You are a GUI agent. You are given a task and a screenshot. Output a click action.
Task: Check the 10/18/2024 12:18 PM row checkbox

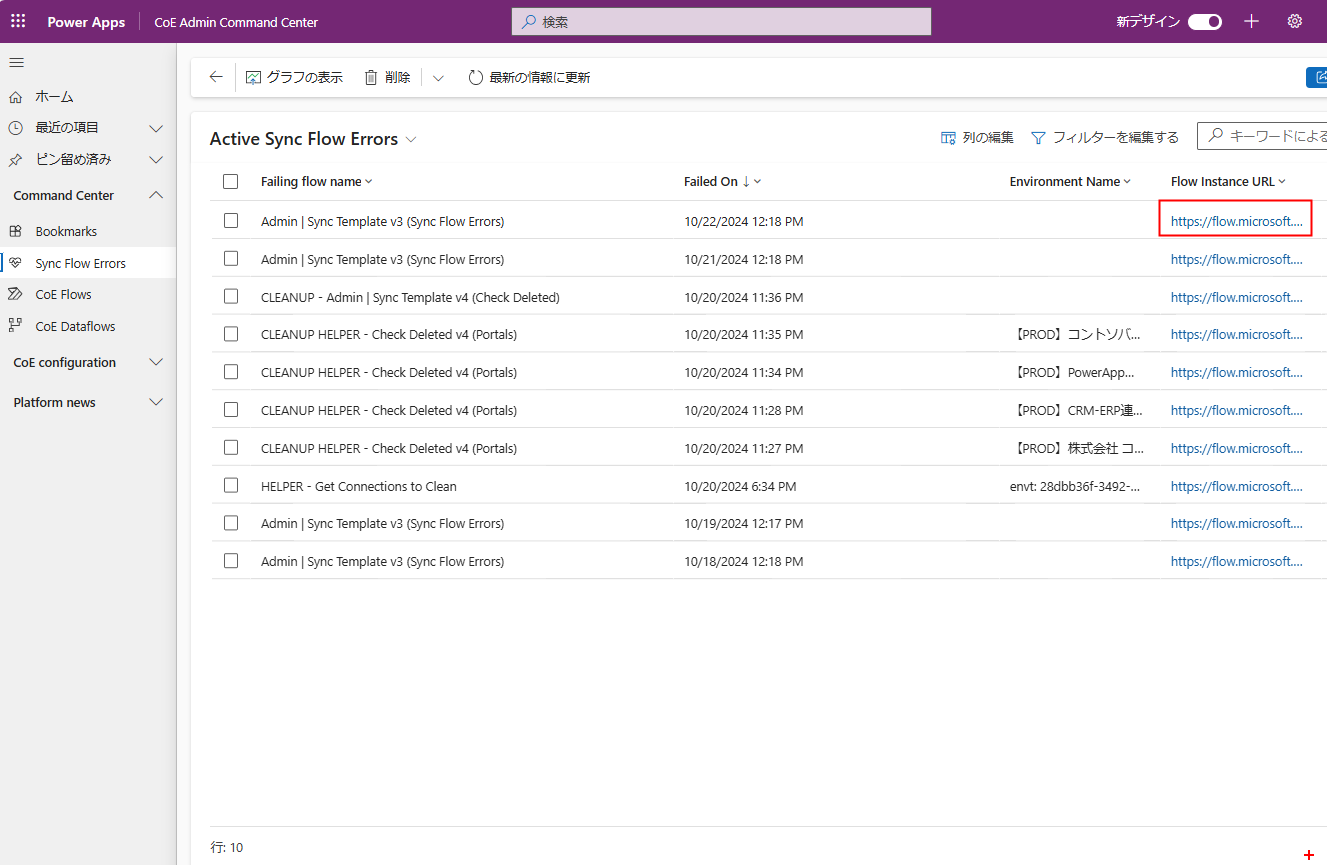(231, 561)
